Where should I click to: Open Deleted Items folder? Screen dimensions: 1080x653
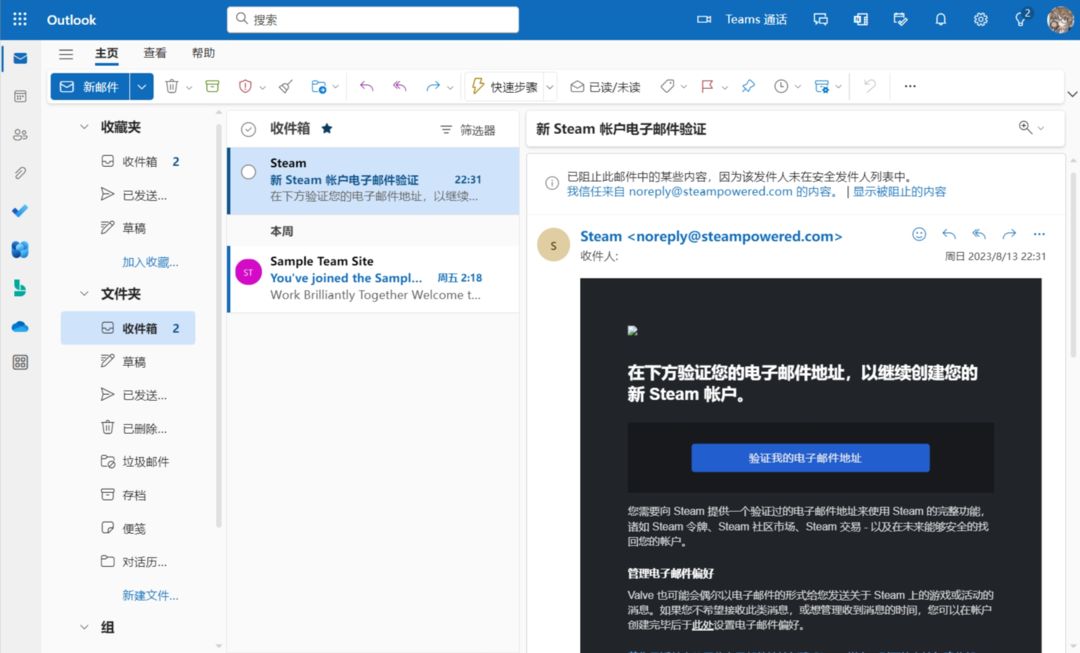128,428
